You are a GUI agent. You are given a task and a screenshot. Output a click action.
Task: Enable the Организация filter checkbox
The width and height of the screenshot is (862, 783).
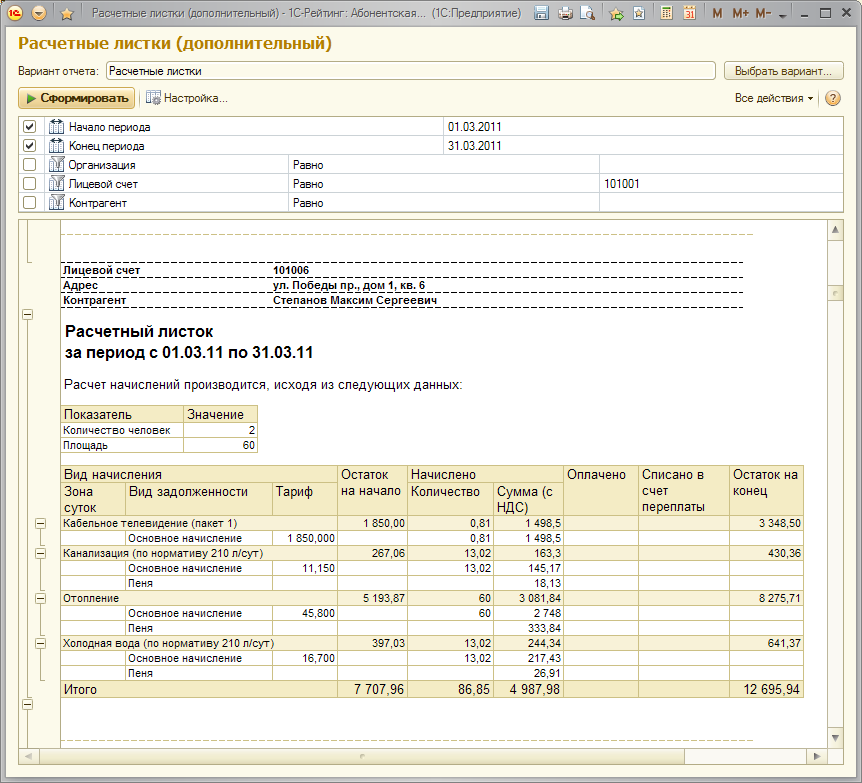[x=30, y=165]
